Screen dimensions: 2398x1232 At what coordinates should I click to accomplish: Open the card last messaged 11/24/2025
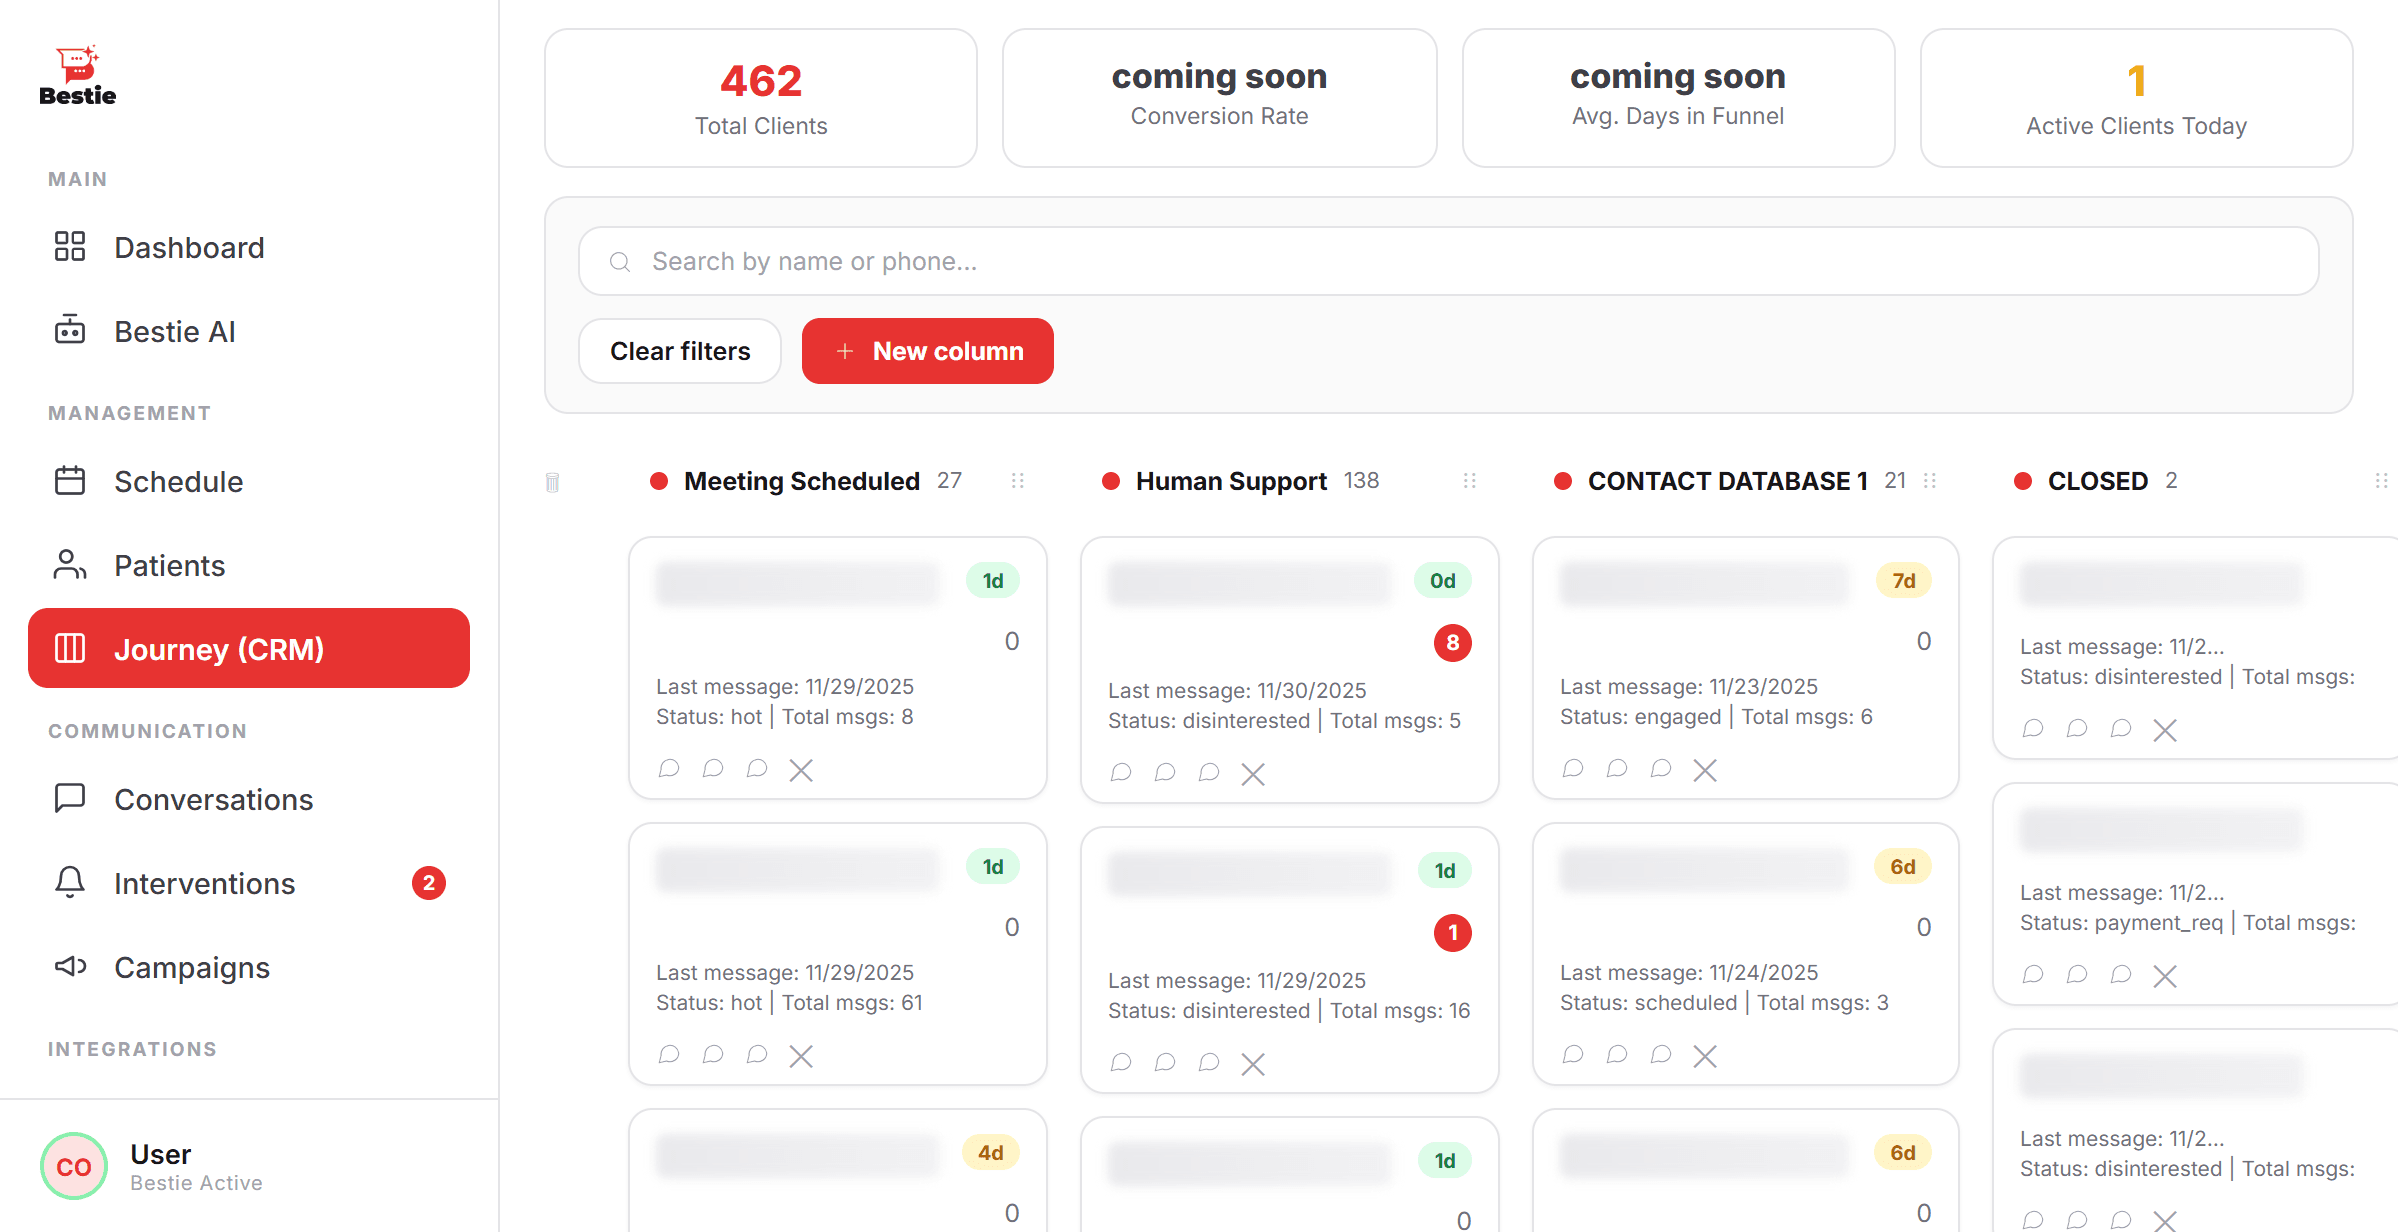pyautogui.click(x=1745, y=954)
